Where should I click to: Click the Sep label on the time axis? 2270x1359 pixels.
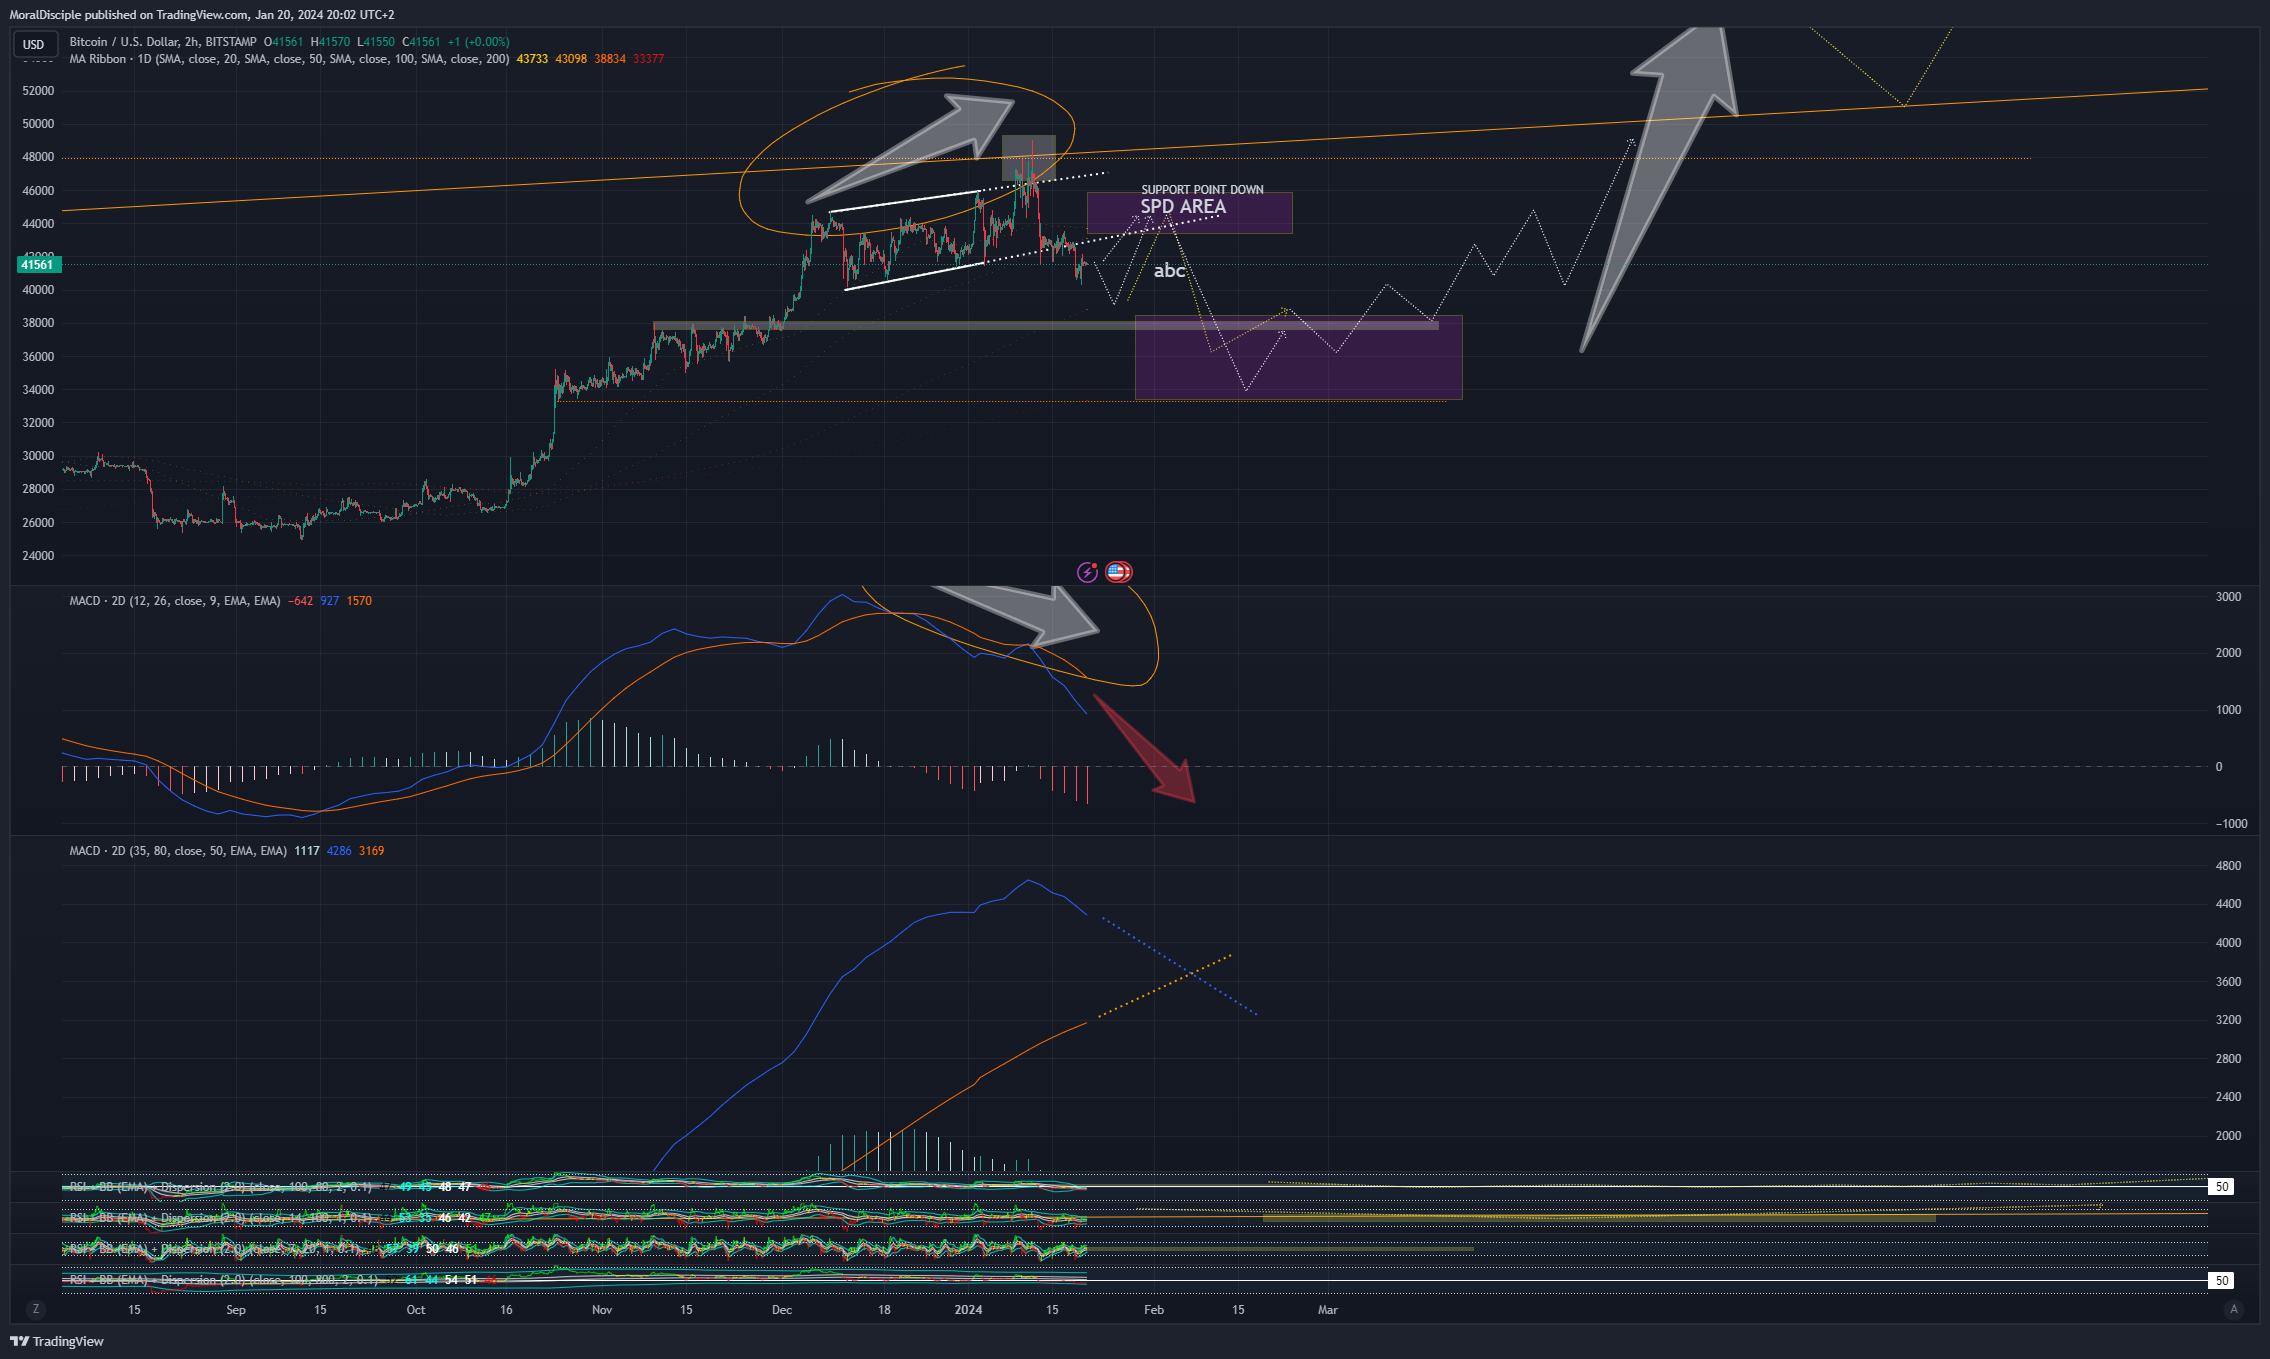coord(236,1310)
